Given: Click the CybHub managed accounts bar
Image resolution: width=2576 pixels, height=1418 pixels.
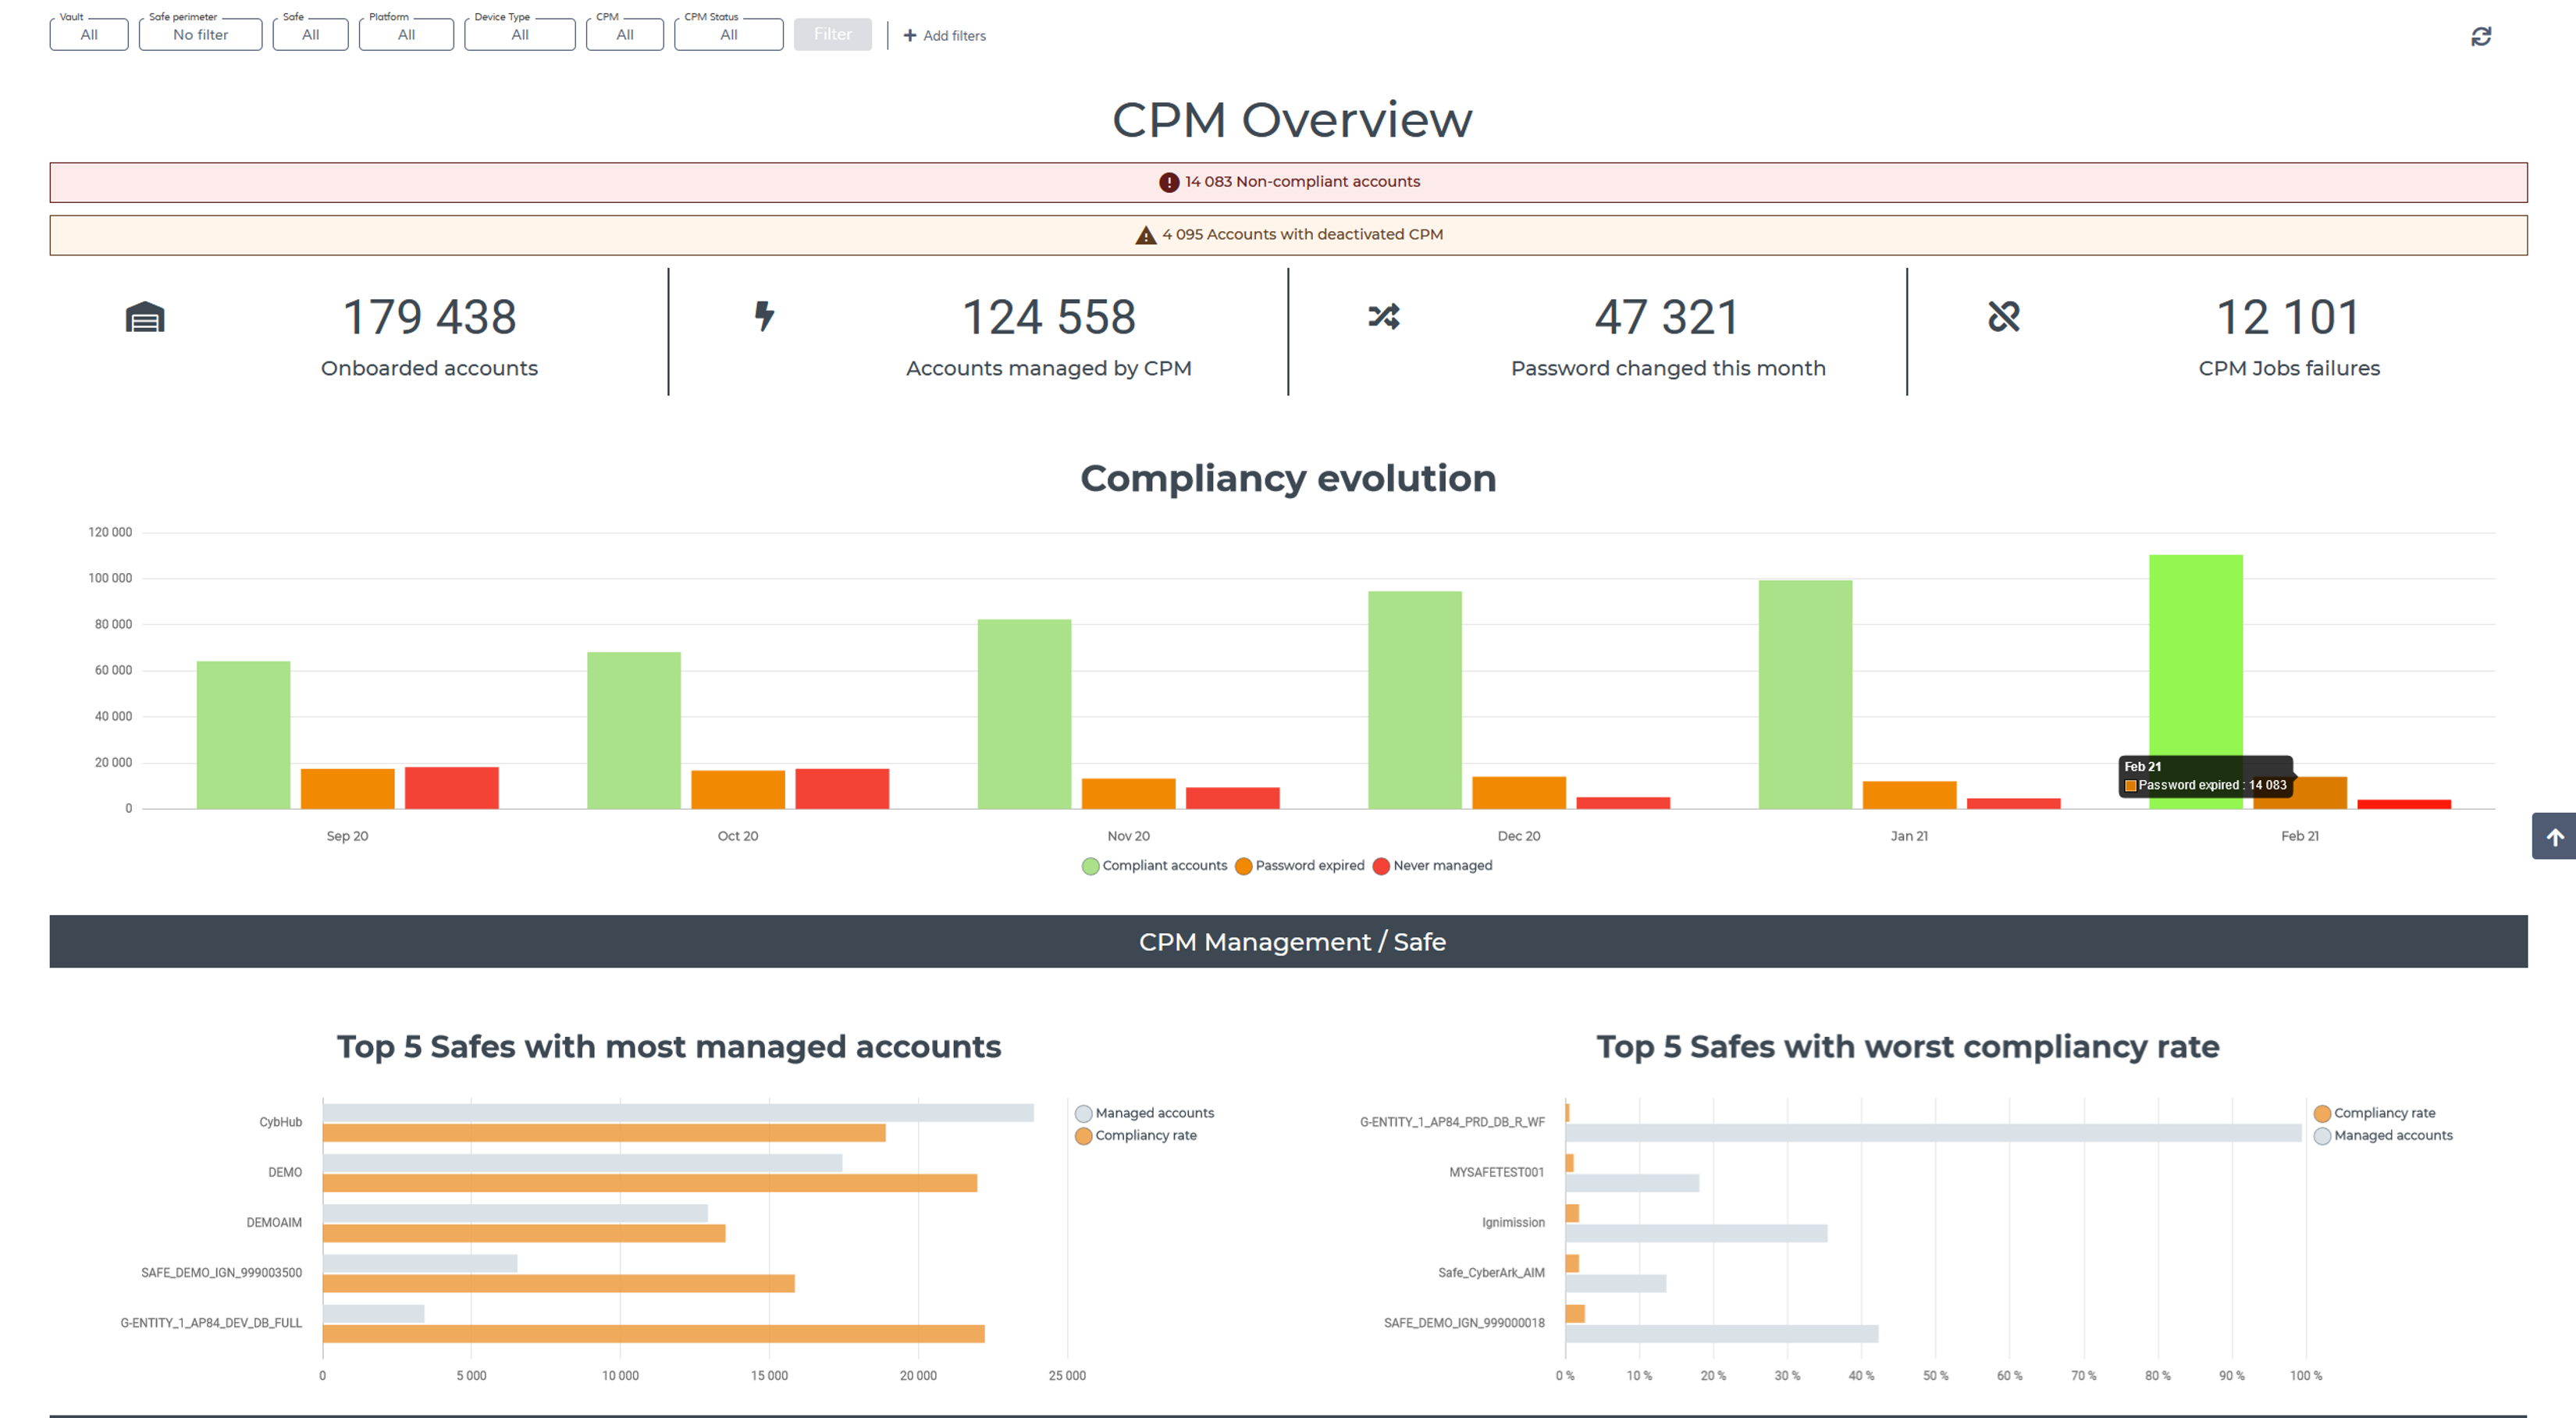Looking at the screenshot, I should click(x=677, y=1113).
